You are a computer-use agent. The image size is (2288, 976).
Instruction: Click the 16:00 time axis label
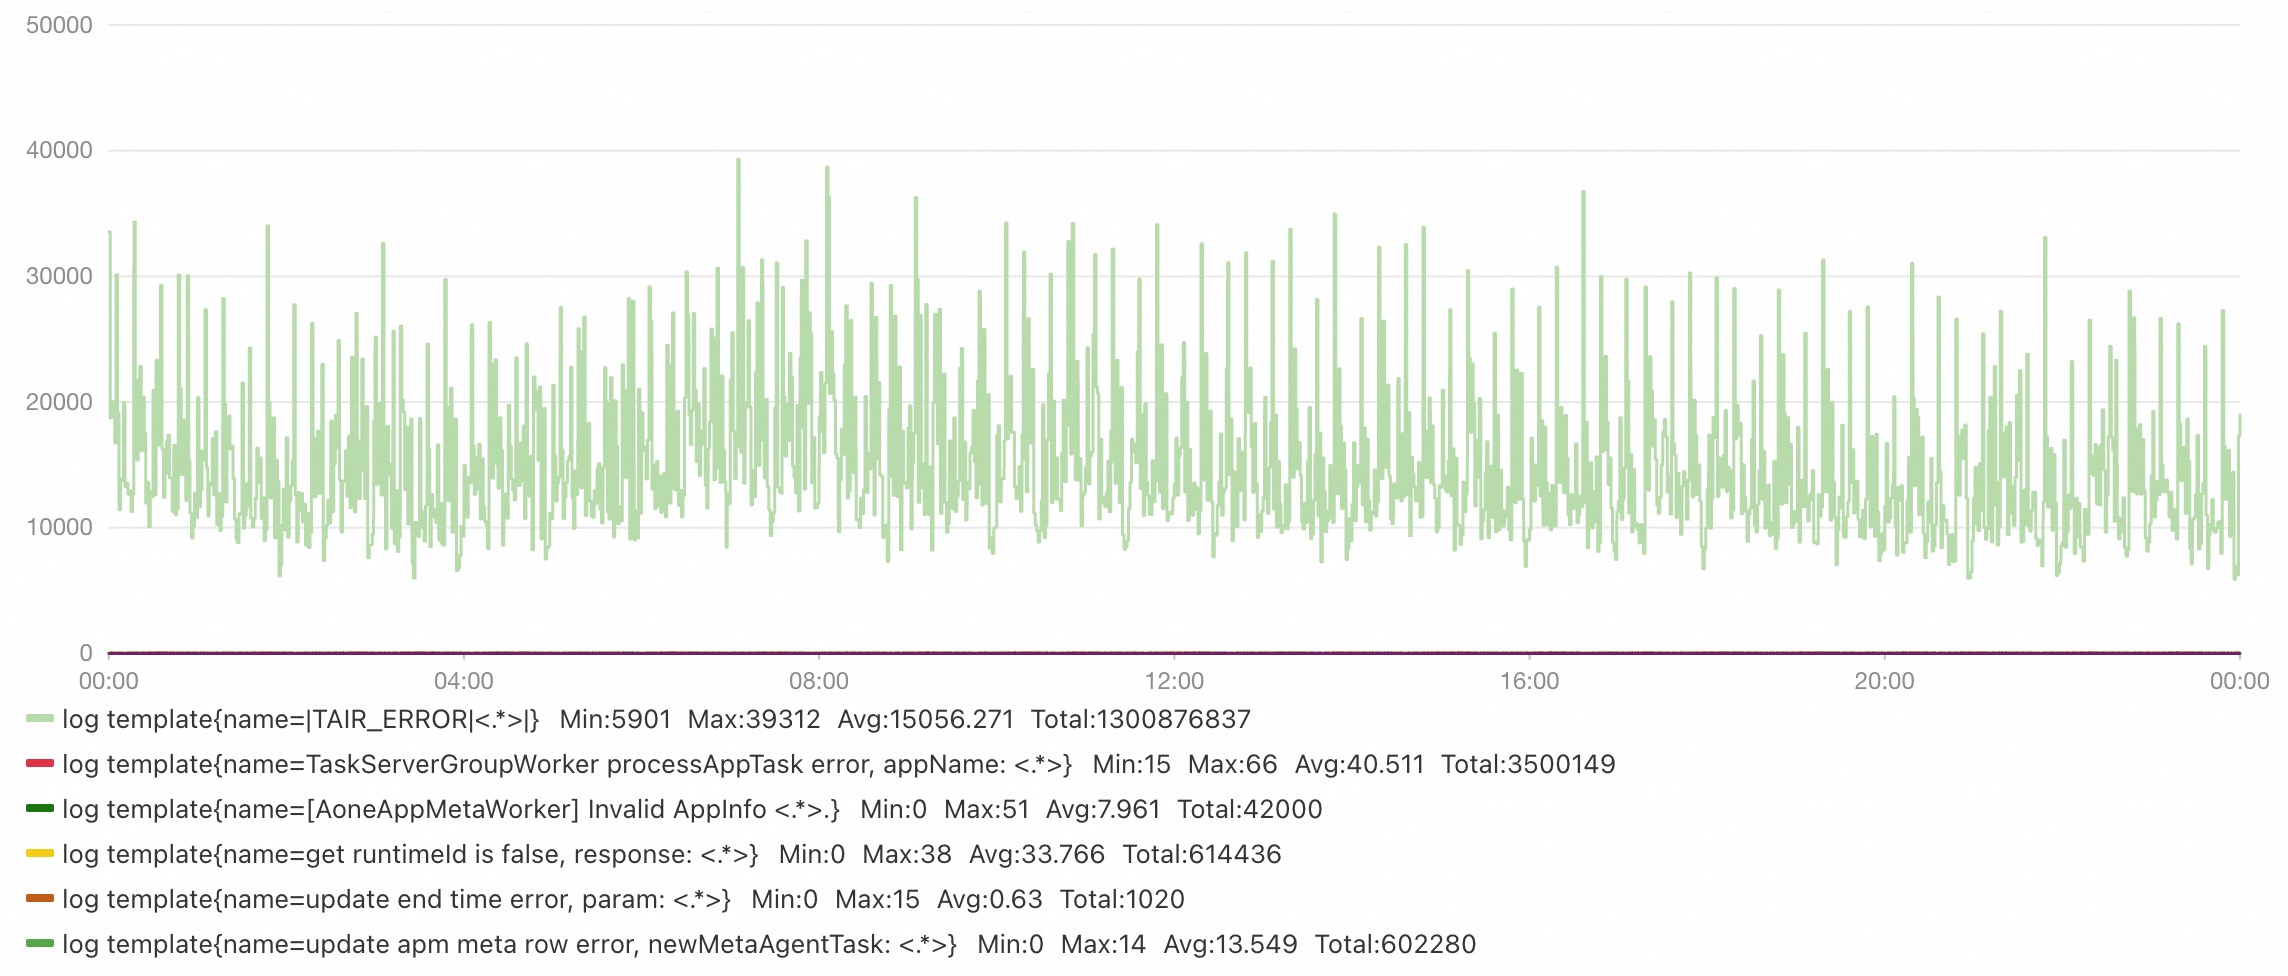tap(1530, 681)
